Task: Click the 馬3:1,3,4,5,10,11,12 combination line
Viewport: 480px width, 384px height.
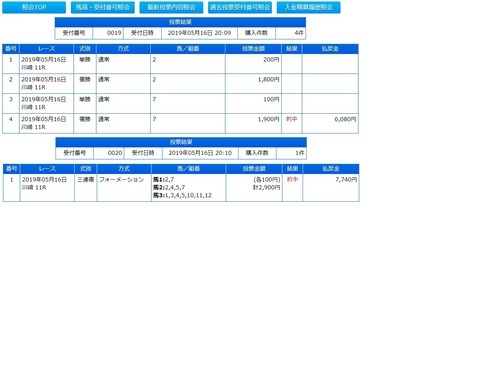Action: 182,196
